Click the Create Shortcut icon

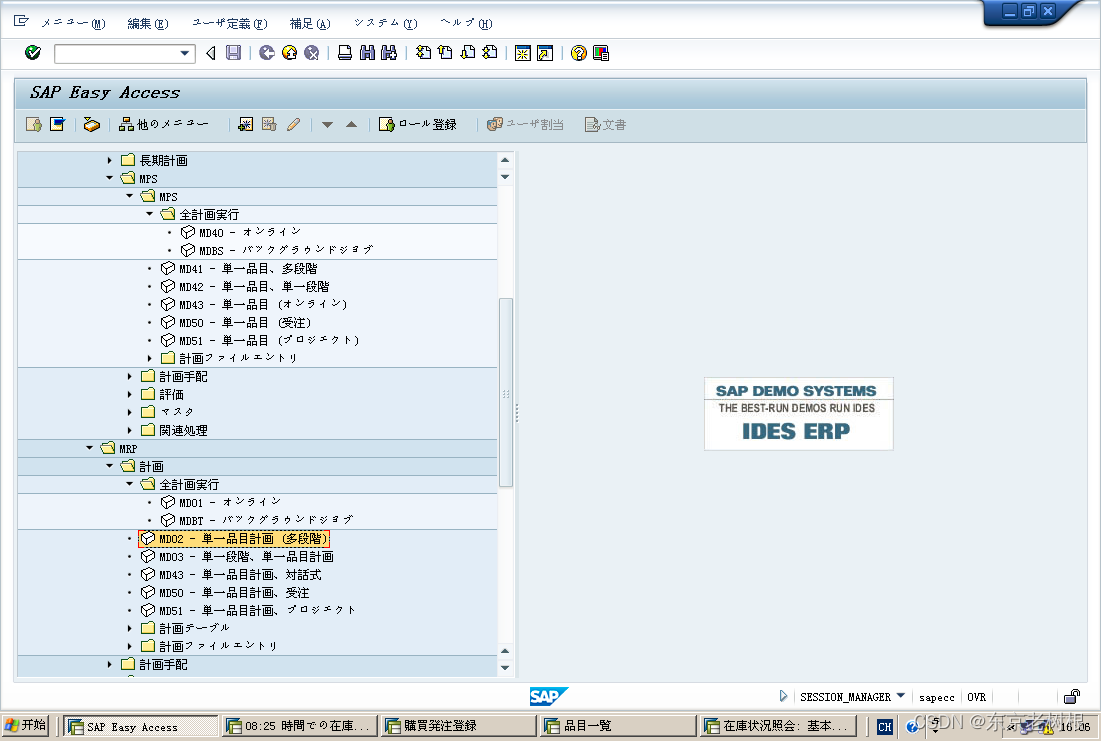click(x=545, y=53)
